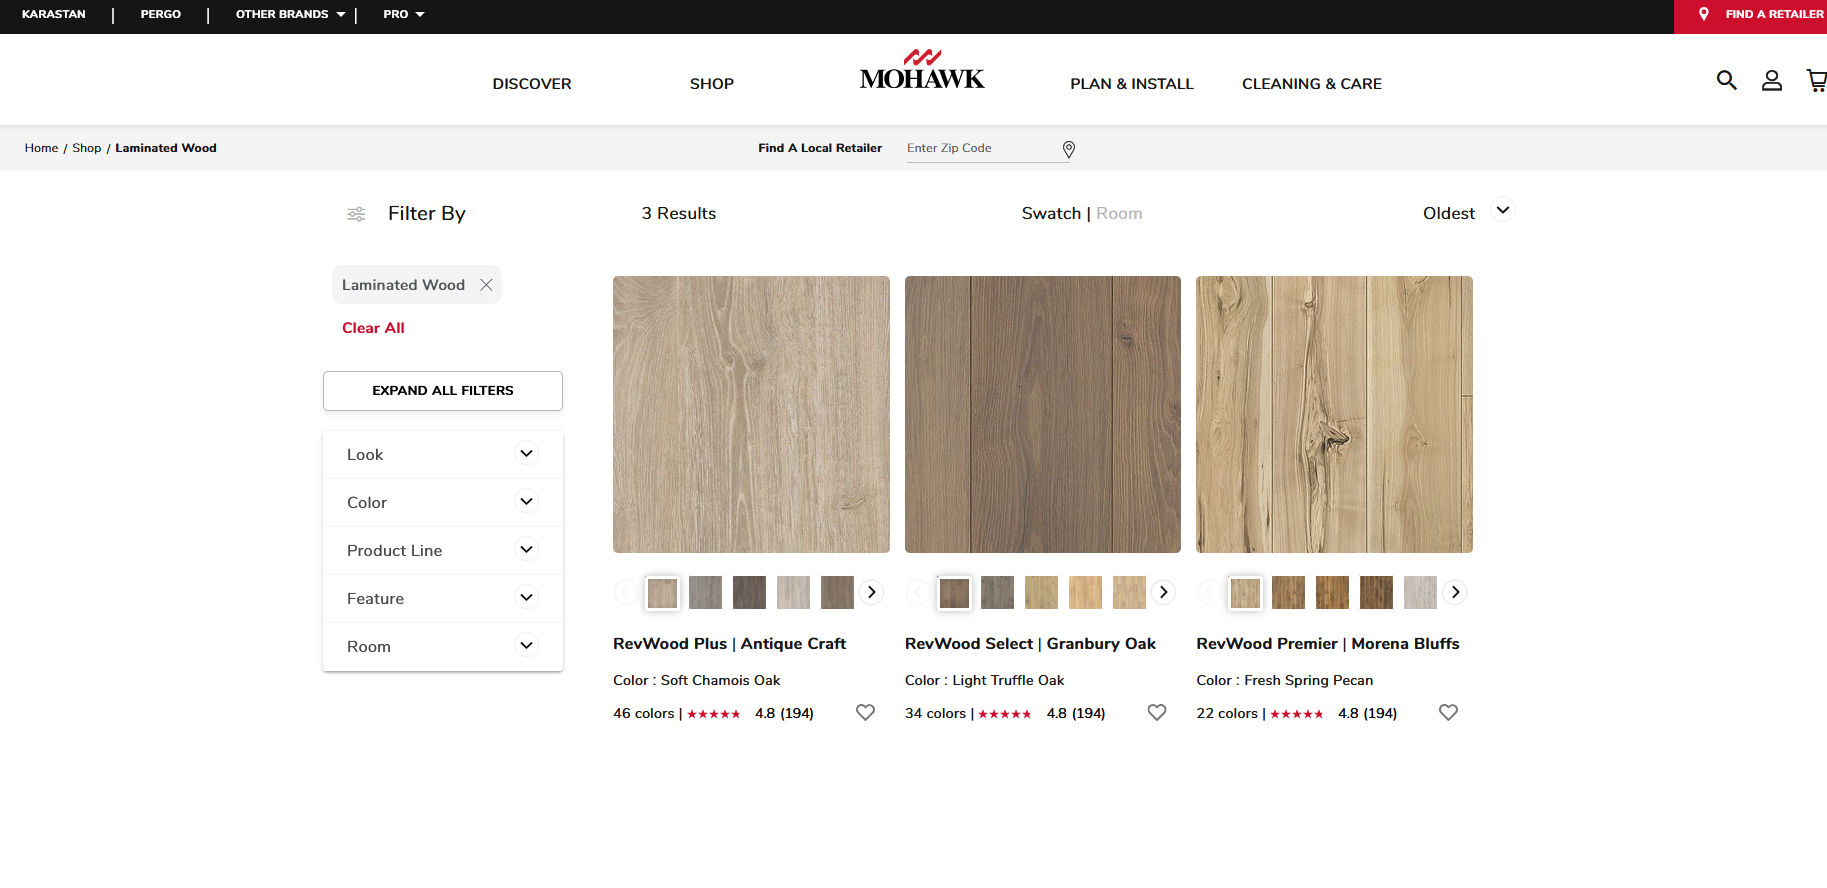Select second gray Granbury Oak swatch
This screenshot has height=888, width=1827.
pos(997,592)
